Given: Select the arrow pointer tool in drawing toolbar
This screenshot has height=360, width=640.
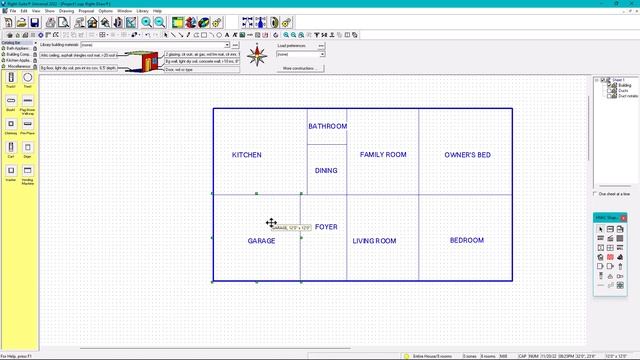Looking at the screenshot, I should click(166, 35).
